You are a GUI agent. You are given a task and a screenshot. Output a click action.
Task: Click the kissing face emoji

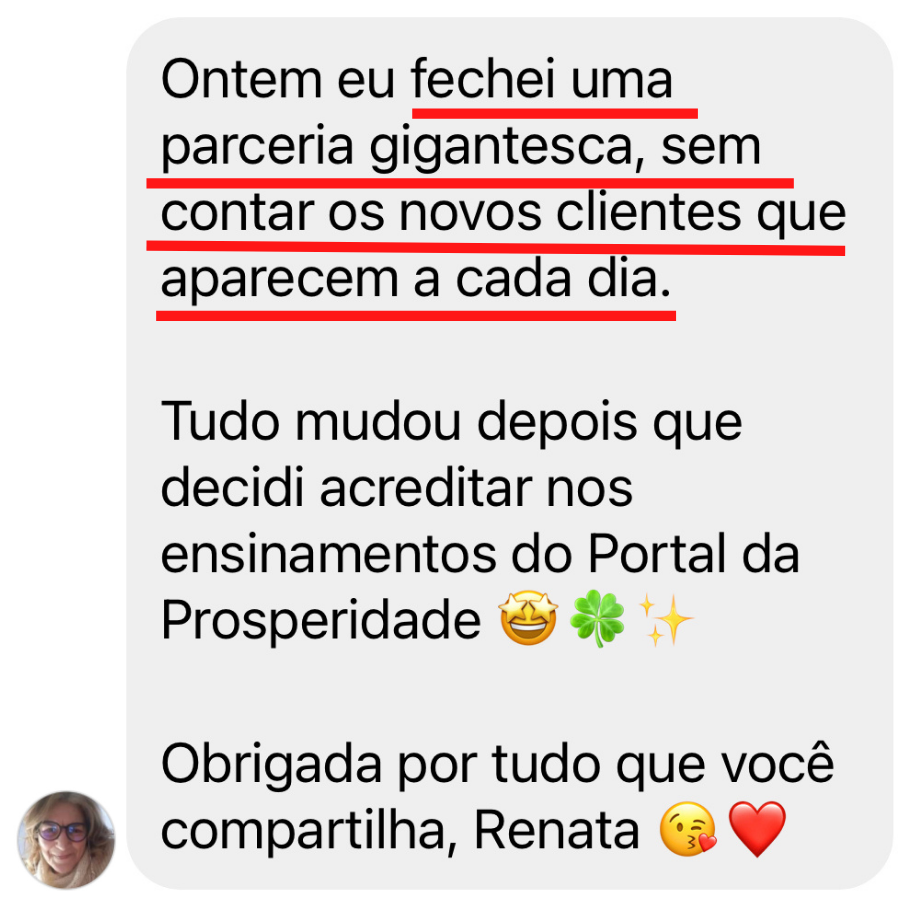point(688,829)
